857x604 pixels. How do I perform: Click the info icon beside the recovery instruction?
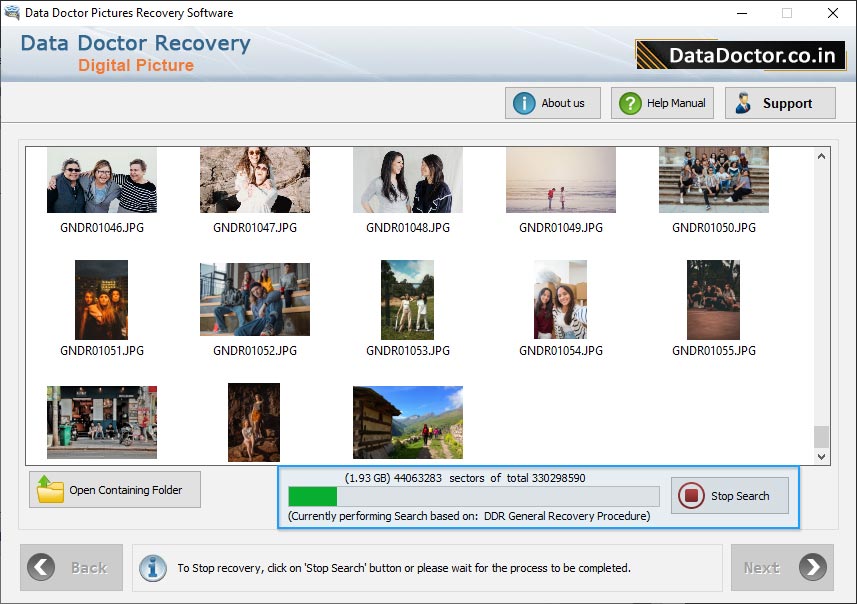(152, 568)
